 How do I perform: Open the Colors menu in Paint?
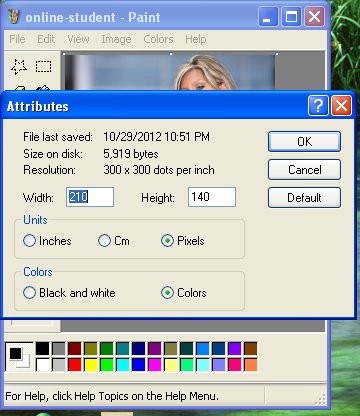(x=158, y=39)
